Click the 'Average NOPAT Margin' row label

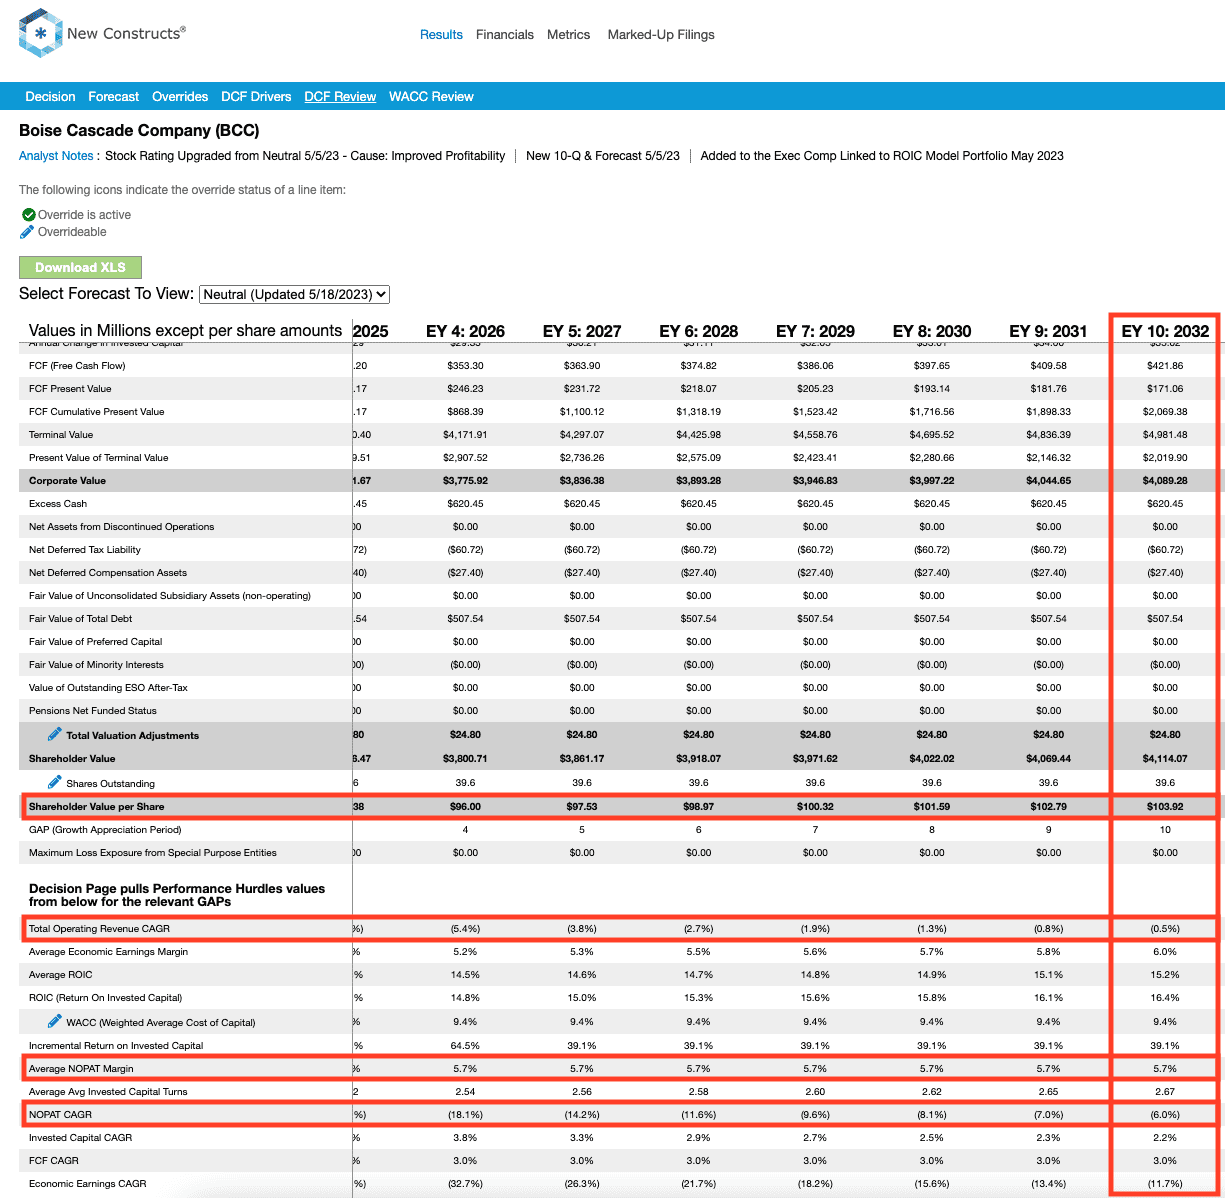81,1069
